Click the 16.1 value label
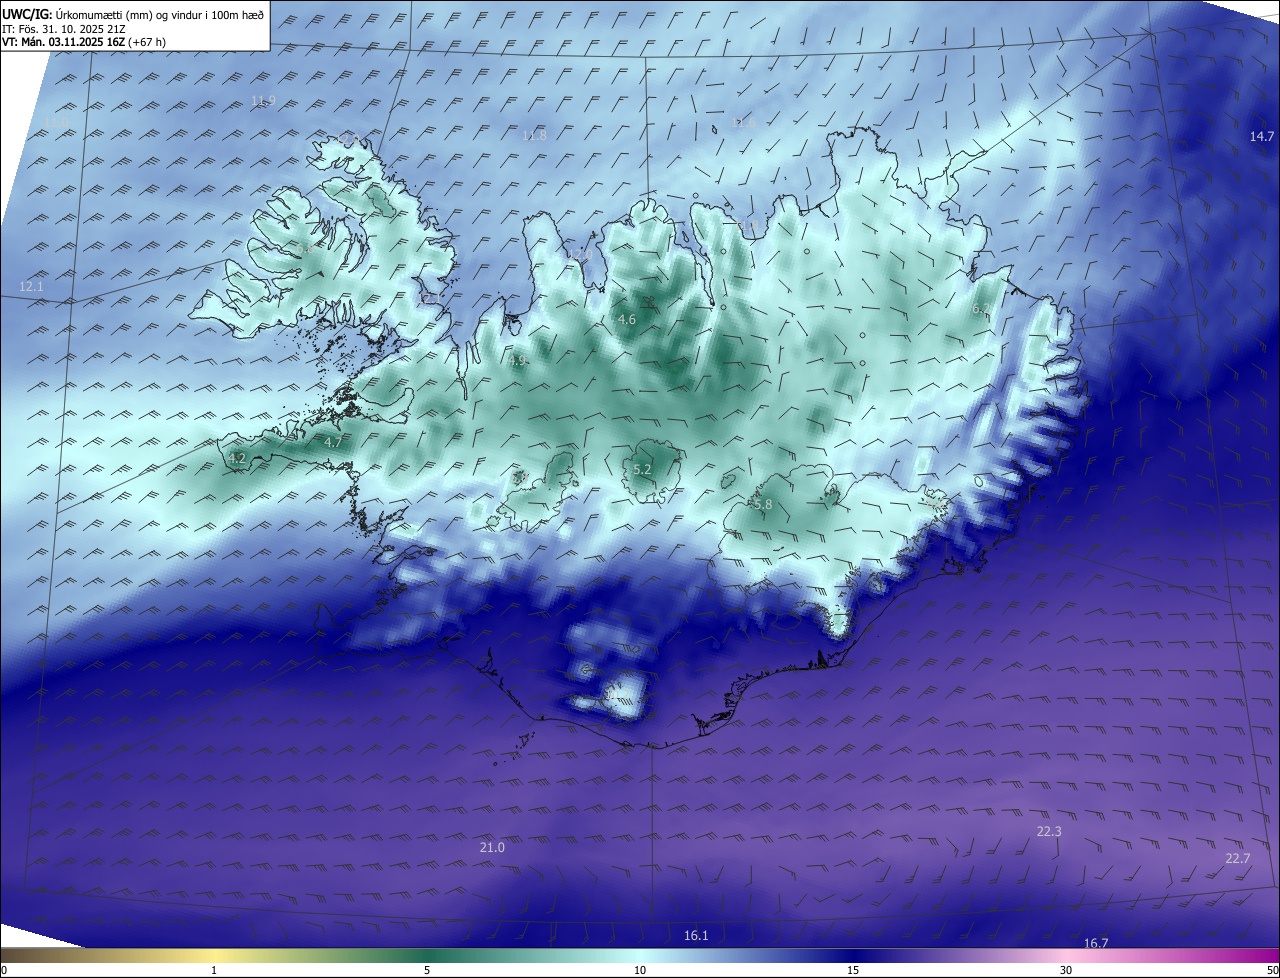The image size is (1280, 978). tap(696, 936)
